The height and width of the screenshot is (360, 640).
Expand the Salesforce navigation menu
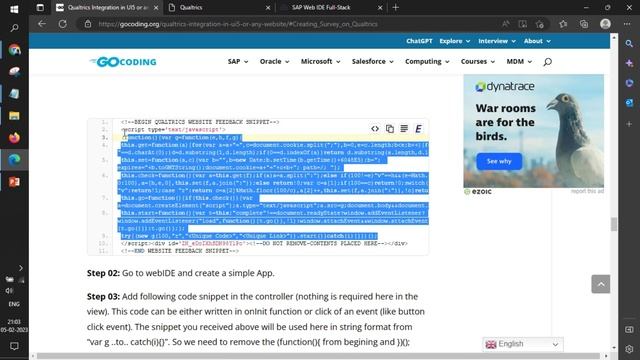tap(373, 61)
